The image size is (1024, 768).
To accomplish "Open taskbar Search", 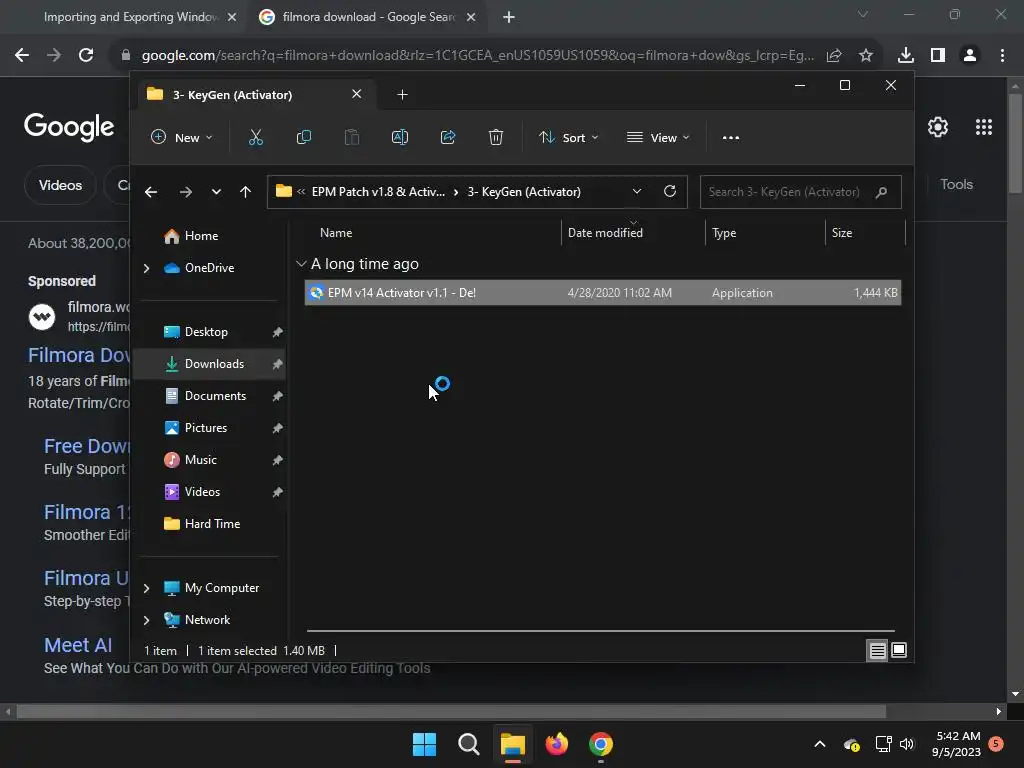I will [468, 744].
